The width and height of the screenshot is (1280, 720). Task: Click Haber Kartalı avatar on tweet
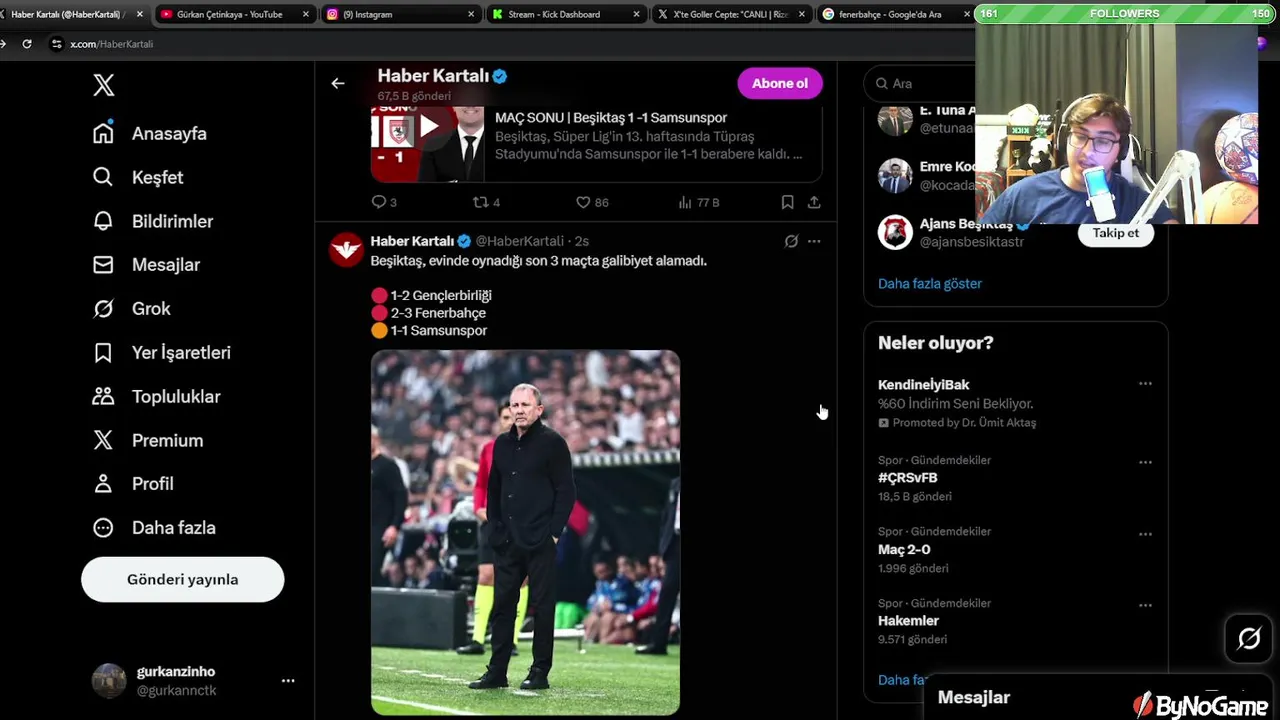point(346,249)
